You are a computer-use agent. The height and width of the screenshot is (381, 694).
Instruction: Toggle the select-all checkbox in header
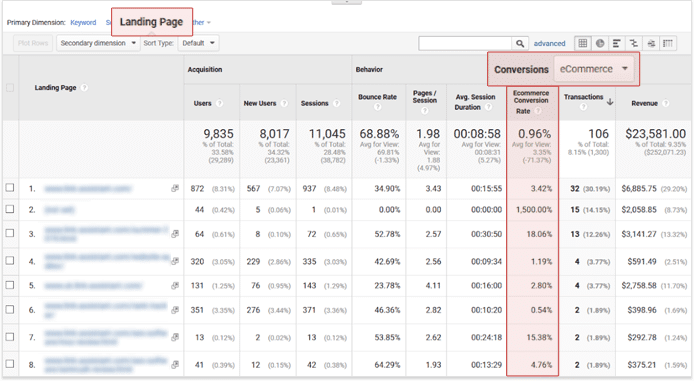pos(10,88)
